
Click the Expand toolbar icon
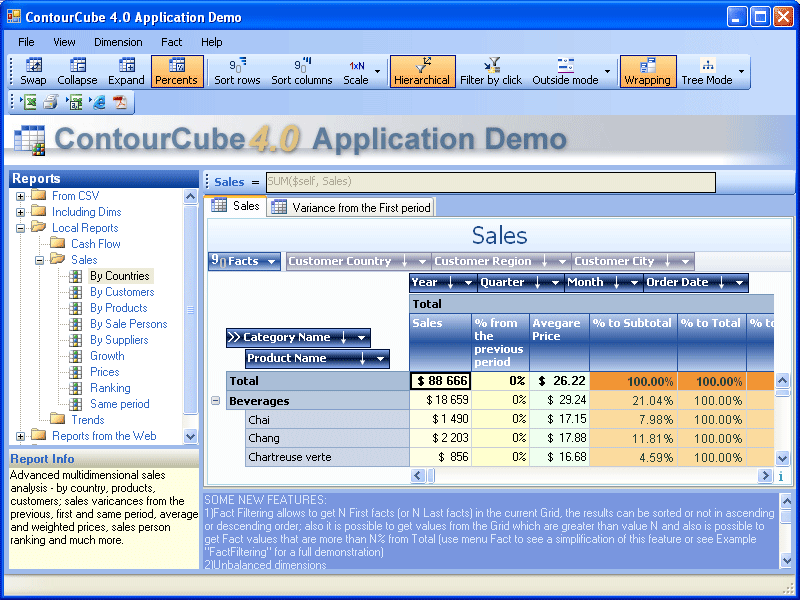(126, 71)
